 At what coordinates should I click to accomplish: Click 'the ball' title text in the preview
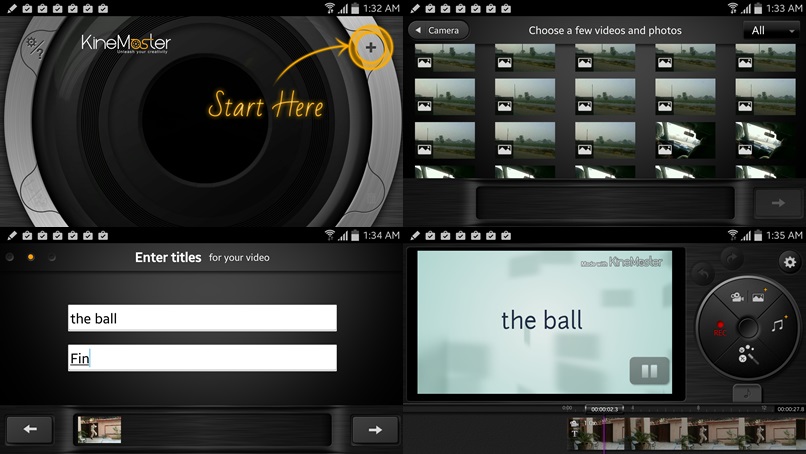pos(542,320)
